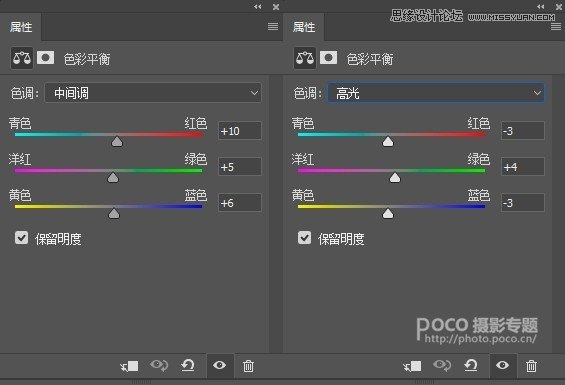Click 黄色-蓝色 slider handle in 高光 panel
565x385 pixels.
pos(388,213)
